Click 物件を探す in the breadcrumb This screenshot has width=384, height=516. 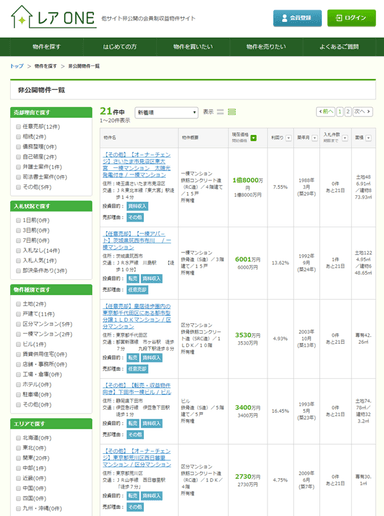pyautogui.click(x=46, y=66)
